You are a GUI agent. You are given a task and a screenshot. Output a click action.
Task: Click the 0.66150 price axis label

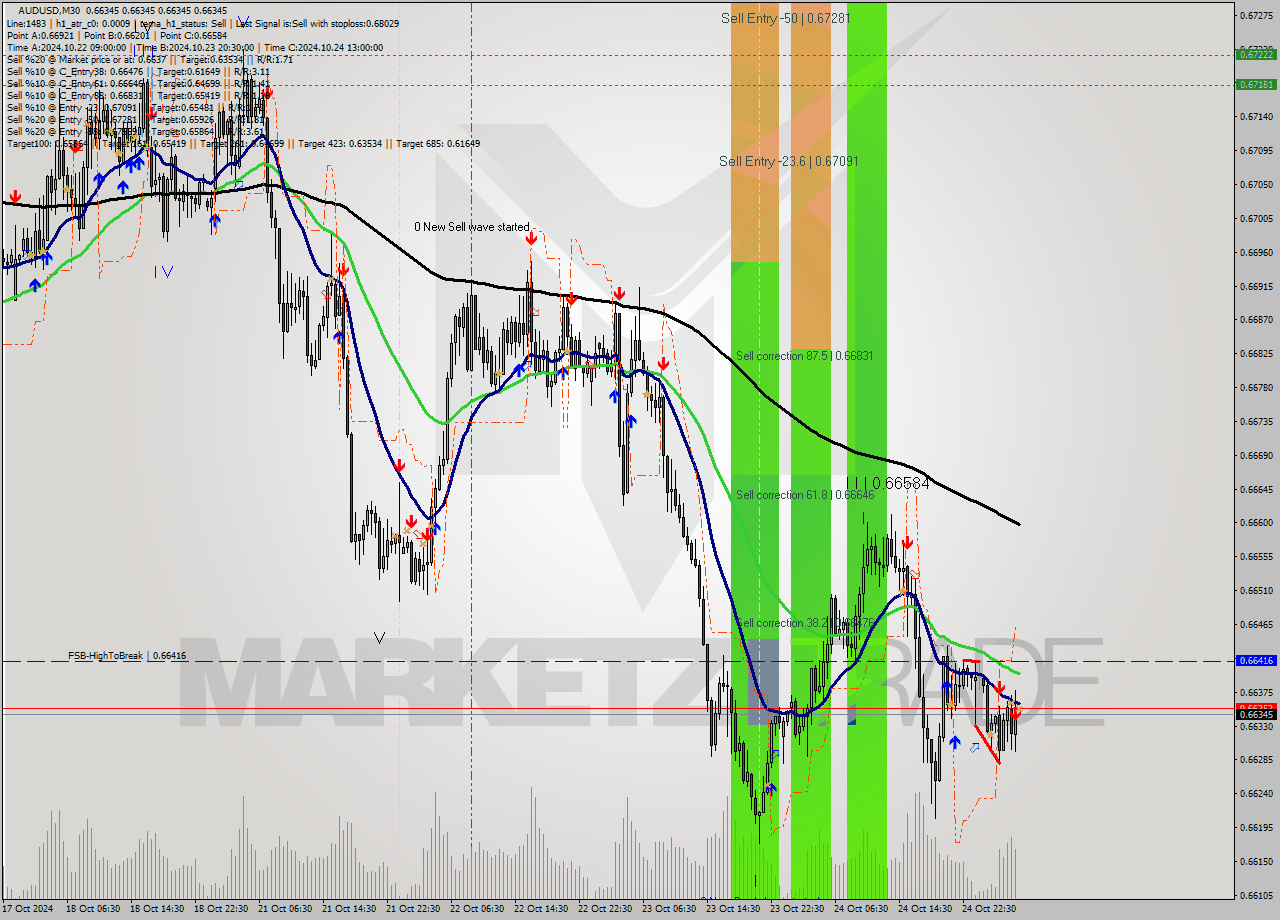point(1256,861)
